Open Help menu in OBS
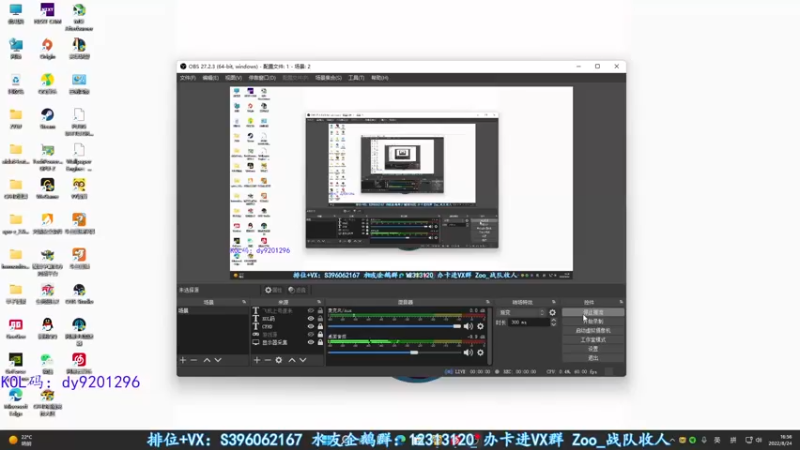Viewport: 800px width, 450px height. [x=380, y=78]
